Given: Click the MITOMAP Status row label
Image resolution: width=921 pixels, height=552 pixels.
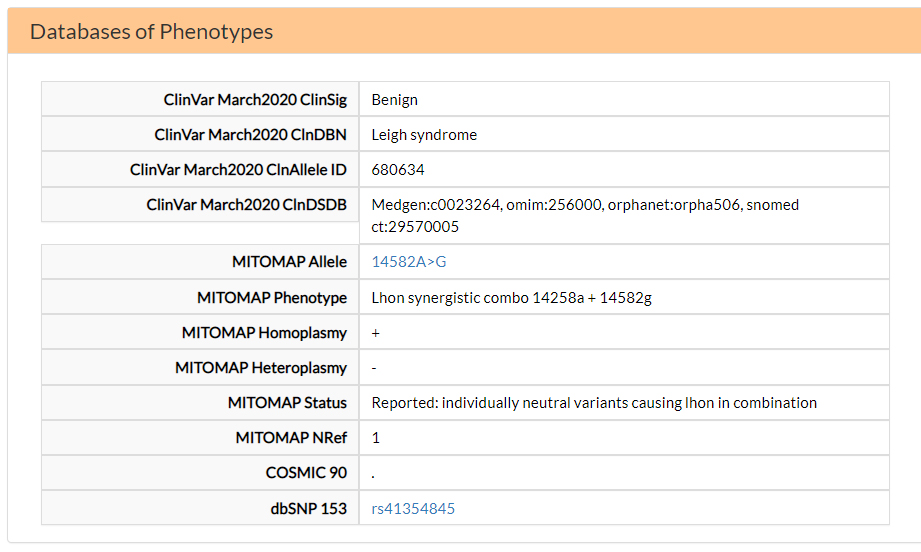Looking at the screenshot, I should pos(287,403).
